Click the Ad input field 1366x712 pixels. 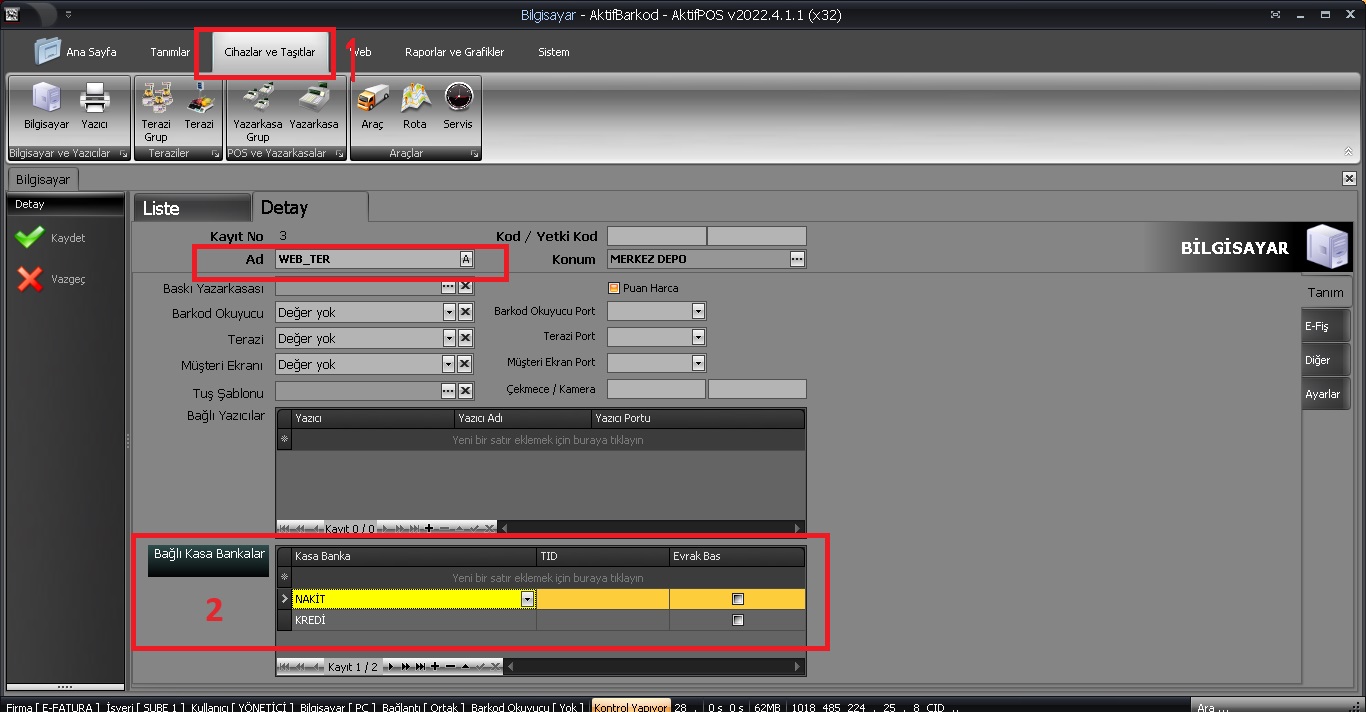pyautogui.click(x=366, y=259)
